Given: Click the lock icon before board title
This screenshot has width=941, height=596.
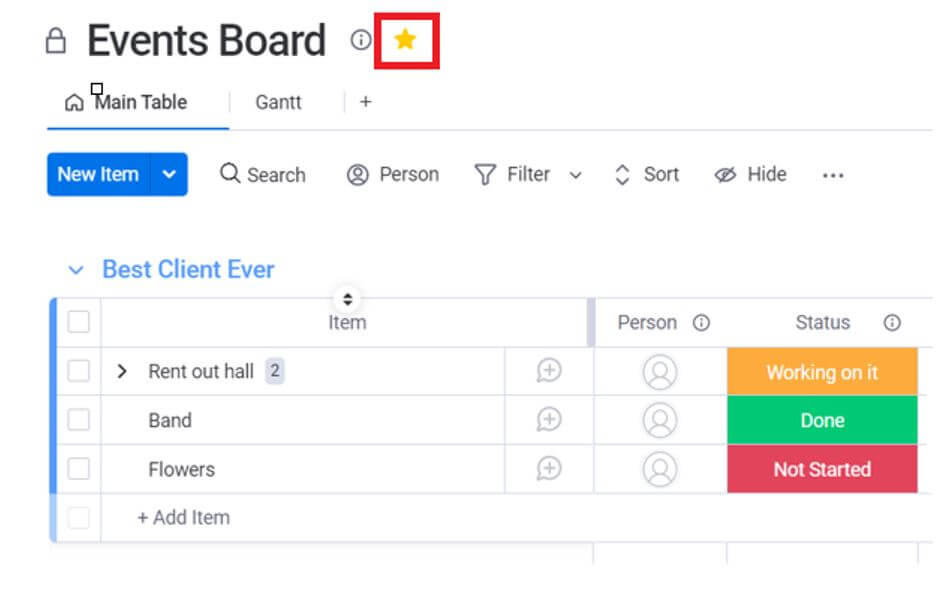Looking at the screenshot, I should click(x=56, y=41).
